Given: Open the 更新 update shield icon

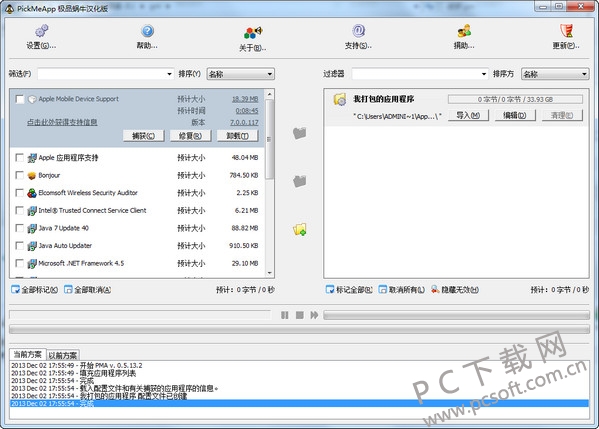Looking at the screenshot, I should coord(566,31).
